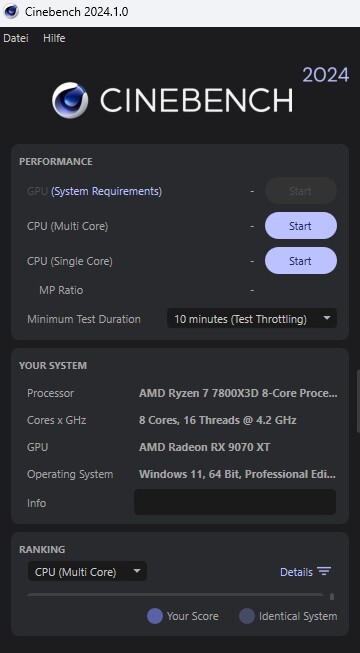Click into the Info text field
Image resolution: width=360 pixels, height=653 pixels.
click(235, 502)
